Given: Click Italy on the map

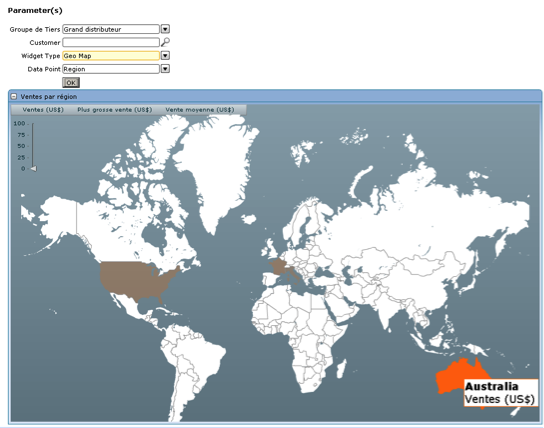Looking at the screenshot, I should 293,273.
